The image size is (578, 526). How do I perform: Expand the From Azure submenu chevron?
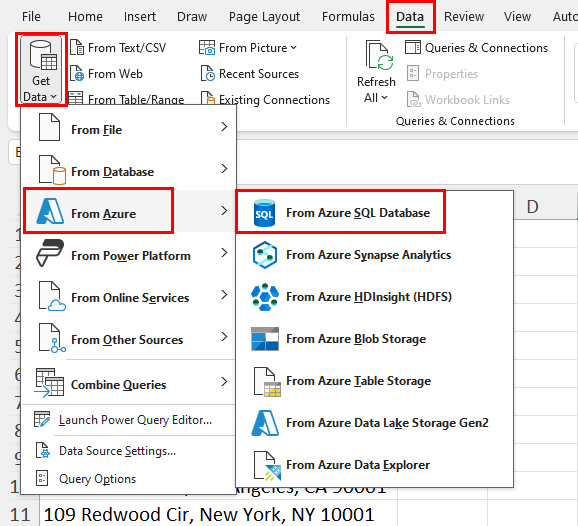coord(224,211)
